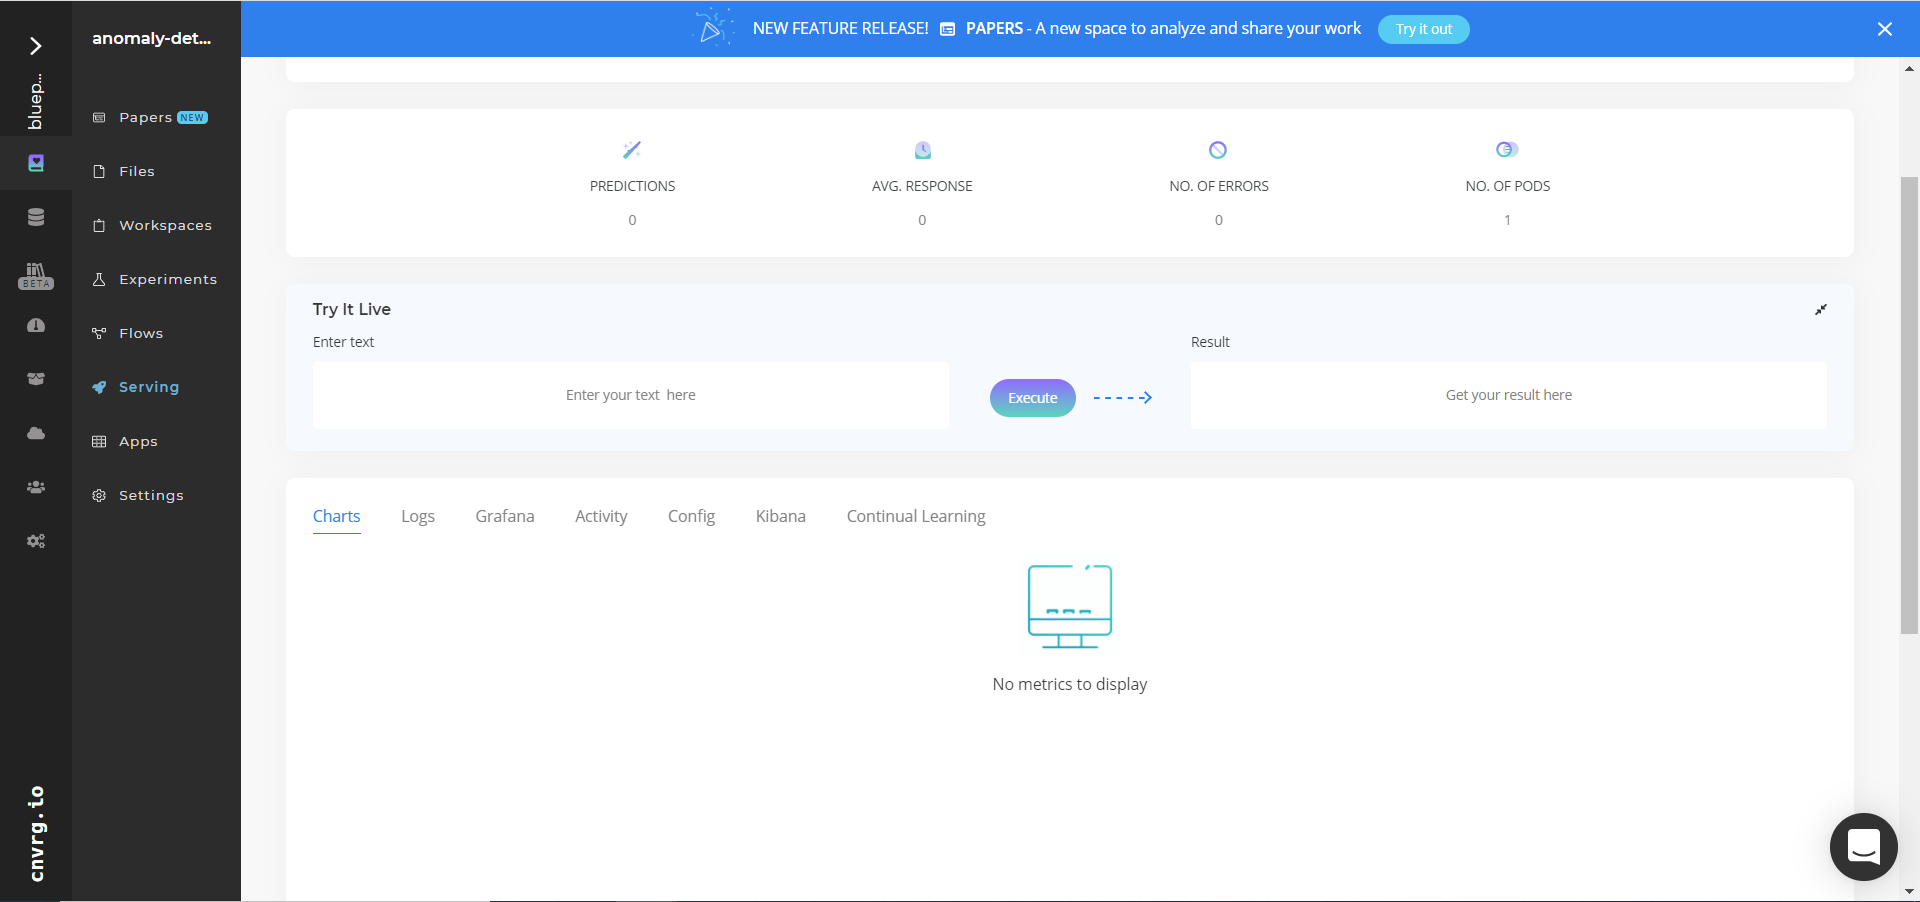Open the chat support widget
The width and height of the screenshot is (1920, 902).
(1864, 847)
